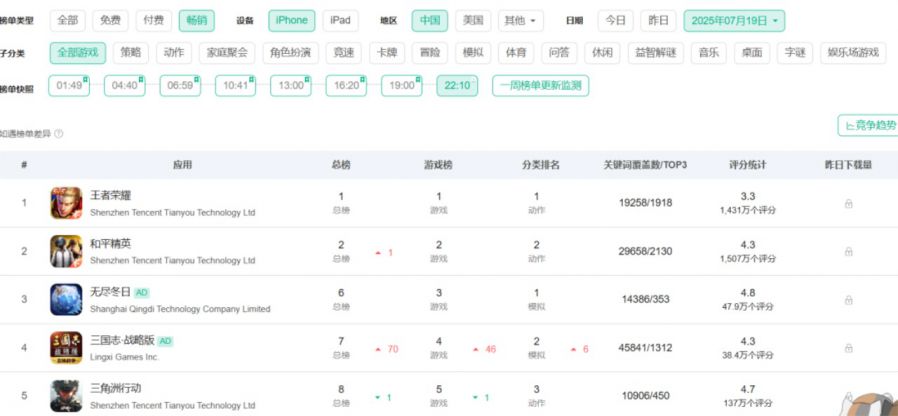Jump to the 13:00 chart snapshot
The height and width of the screenshot is (416, 898).
point(291,85)
